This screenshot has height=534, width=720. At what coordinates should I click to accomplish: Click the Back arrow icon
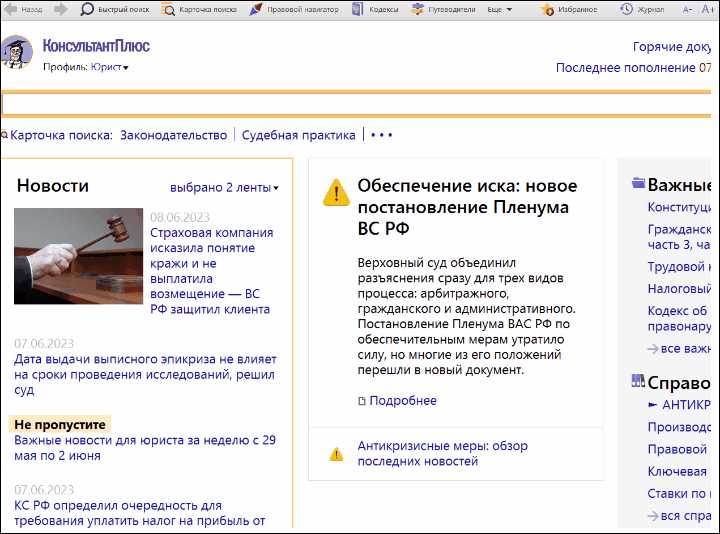pos(10,9)
